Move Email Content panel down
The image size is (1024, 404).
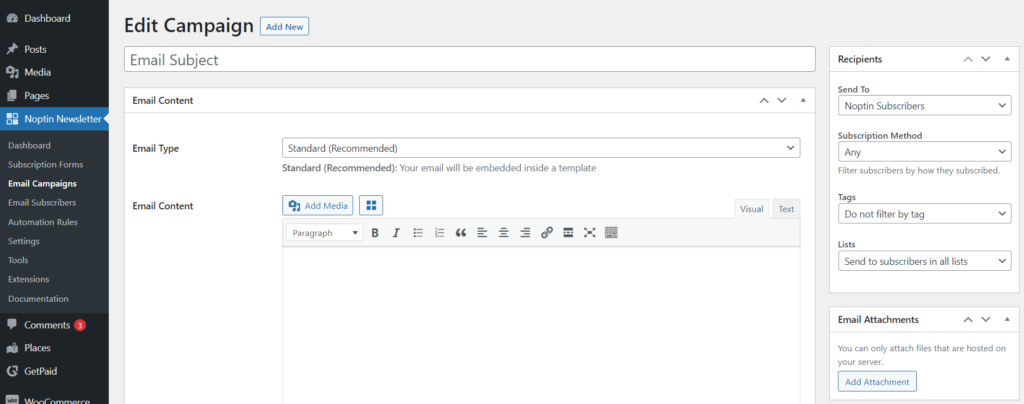(782, 101)
